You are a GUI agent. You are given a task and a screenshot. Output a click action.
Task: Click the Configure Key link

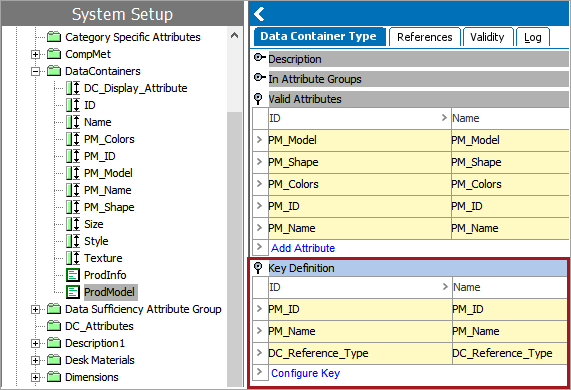coord(306,373)
